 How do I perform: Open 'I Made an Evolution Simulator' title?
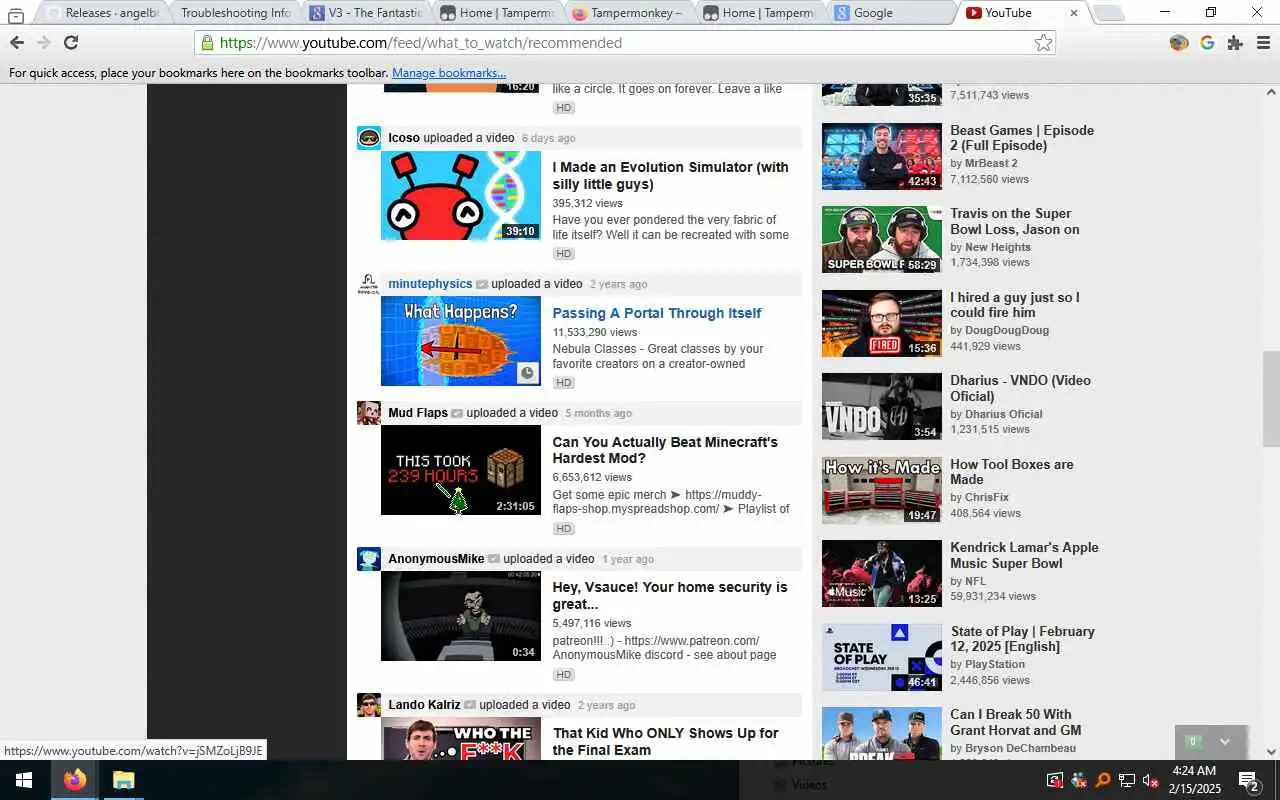coord(670,176)
